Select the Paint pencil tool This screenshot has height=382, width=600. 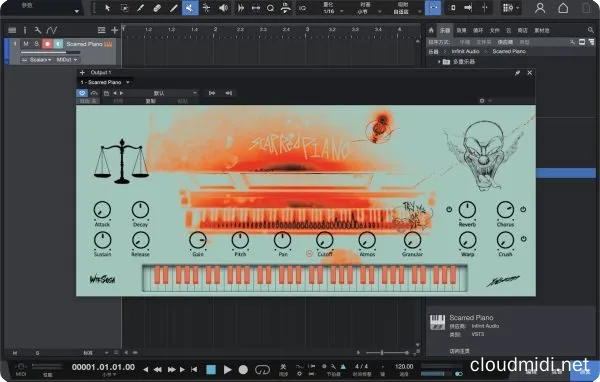coord(173,8)
